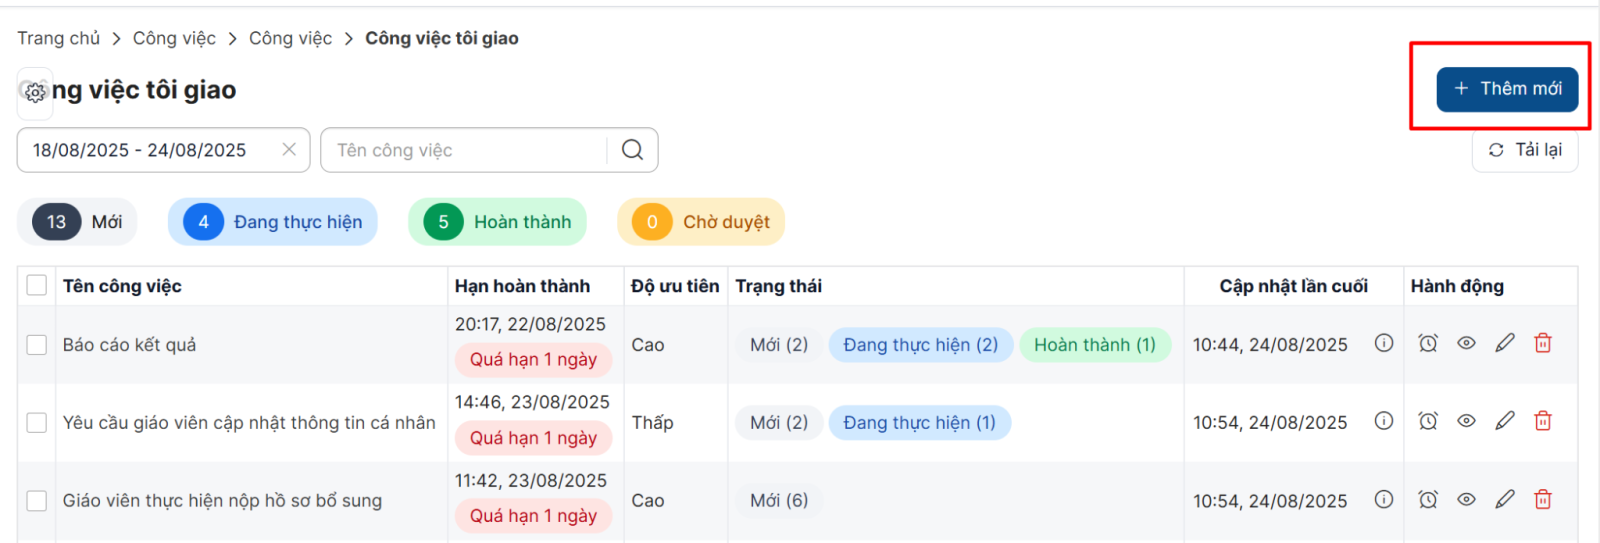Focus the Tên công việc search field
Screen dimensions: 1600x543
(465, 150)
